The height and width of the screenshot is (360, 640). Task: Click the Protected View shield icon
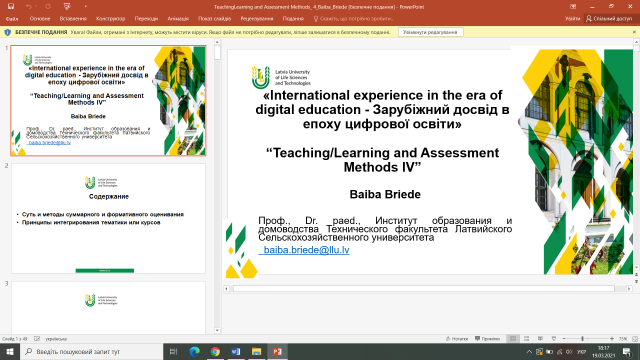pos(7,32)
